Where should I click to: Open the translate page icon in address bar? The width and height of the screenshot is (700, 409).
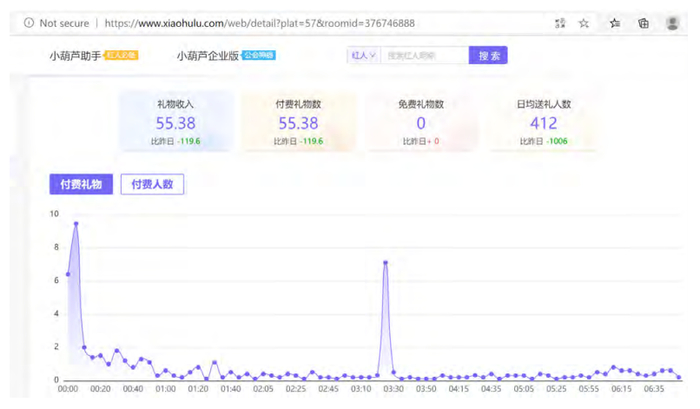(x=557, y=23)
